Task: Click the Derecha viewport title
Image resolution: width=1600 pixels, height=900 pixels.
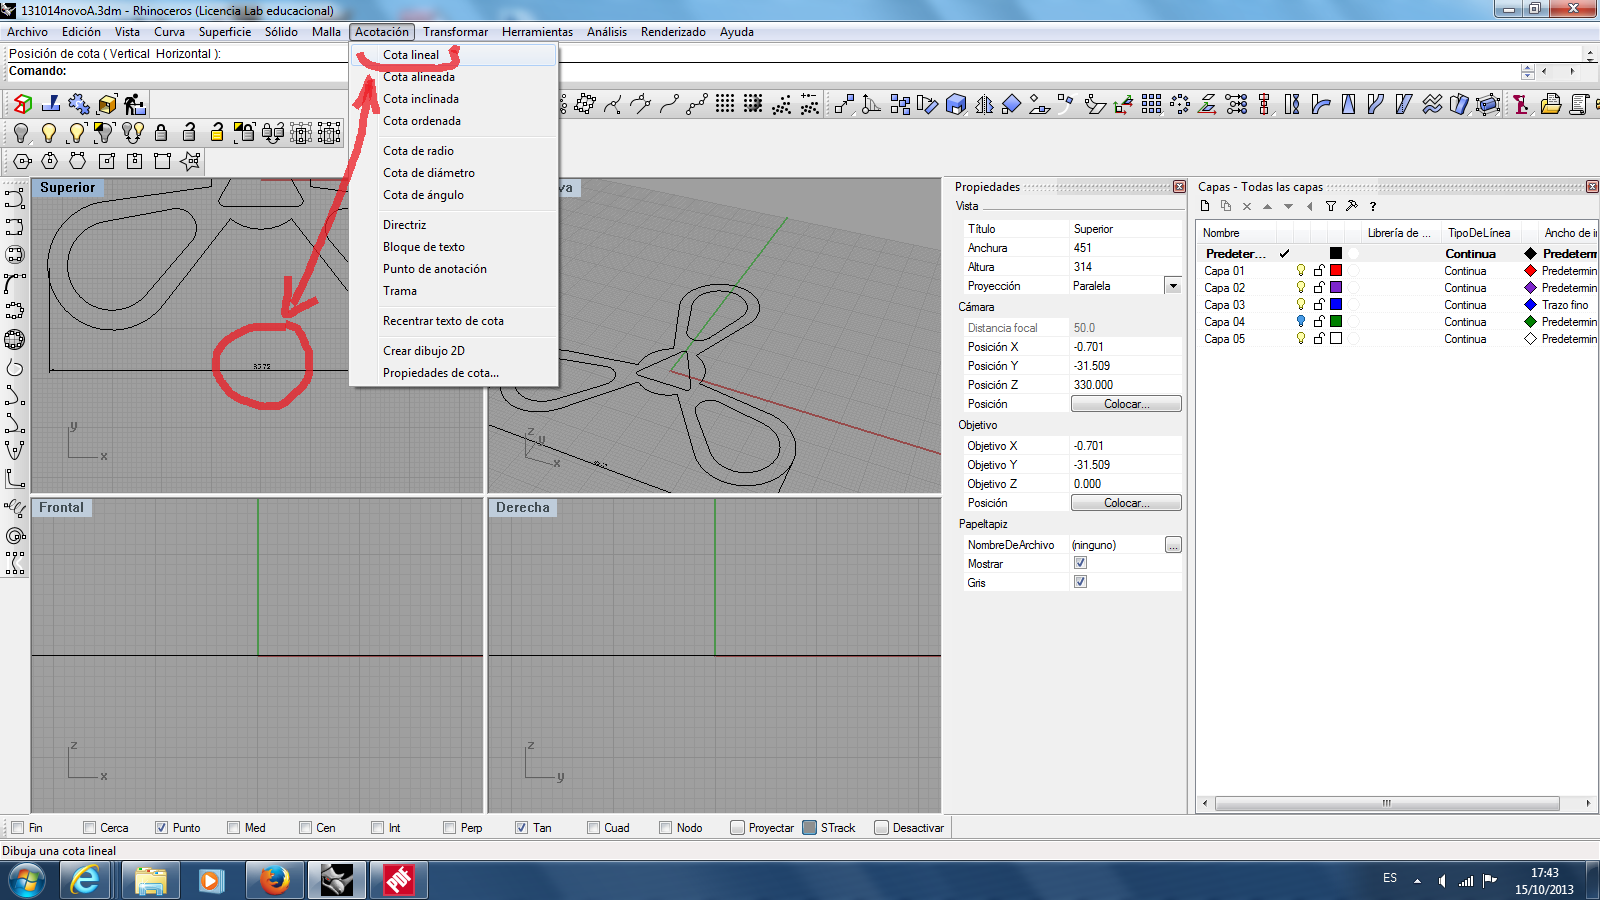Action: click(523, 508)
